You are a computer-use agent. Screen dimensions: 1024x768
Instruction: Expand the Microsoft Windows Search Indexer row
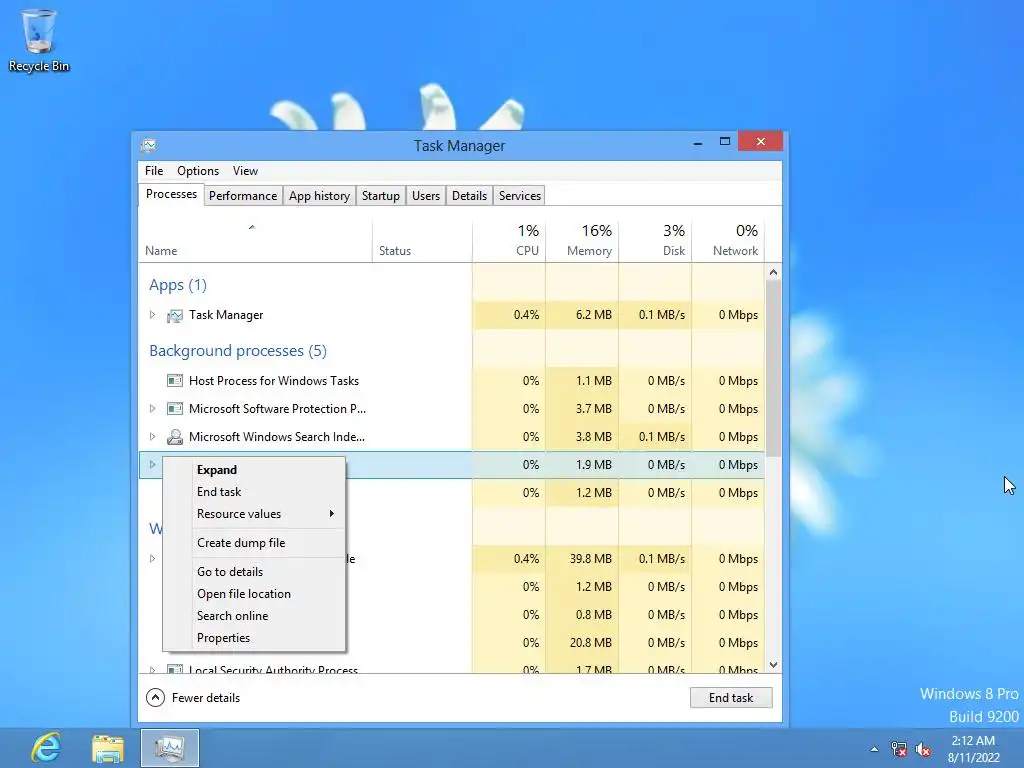(152, 436)
